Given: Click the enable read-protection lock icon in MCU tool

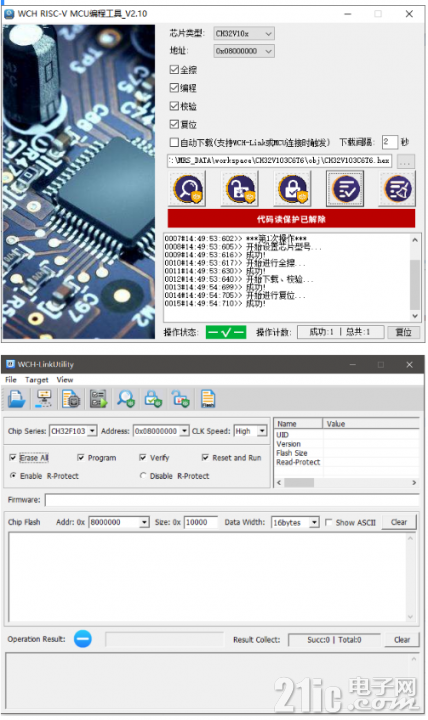Looking at the screenshot, I should point(293,189).
